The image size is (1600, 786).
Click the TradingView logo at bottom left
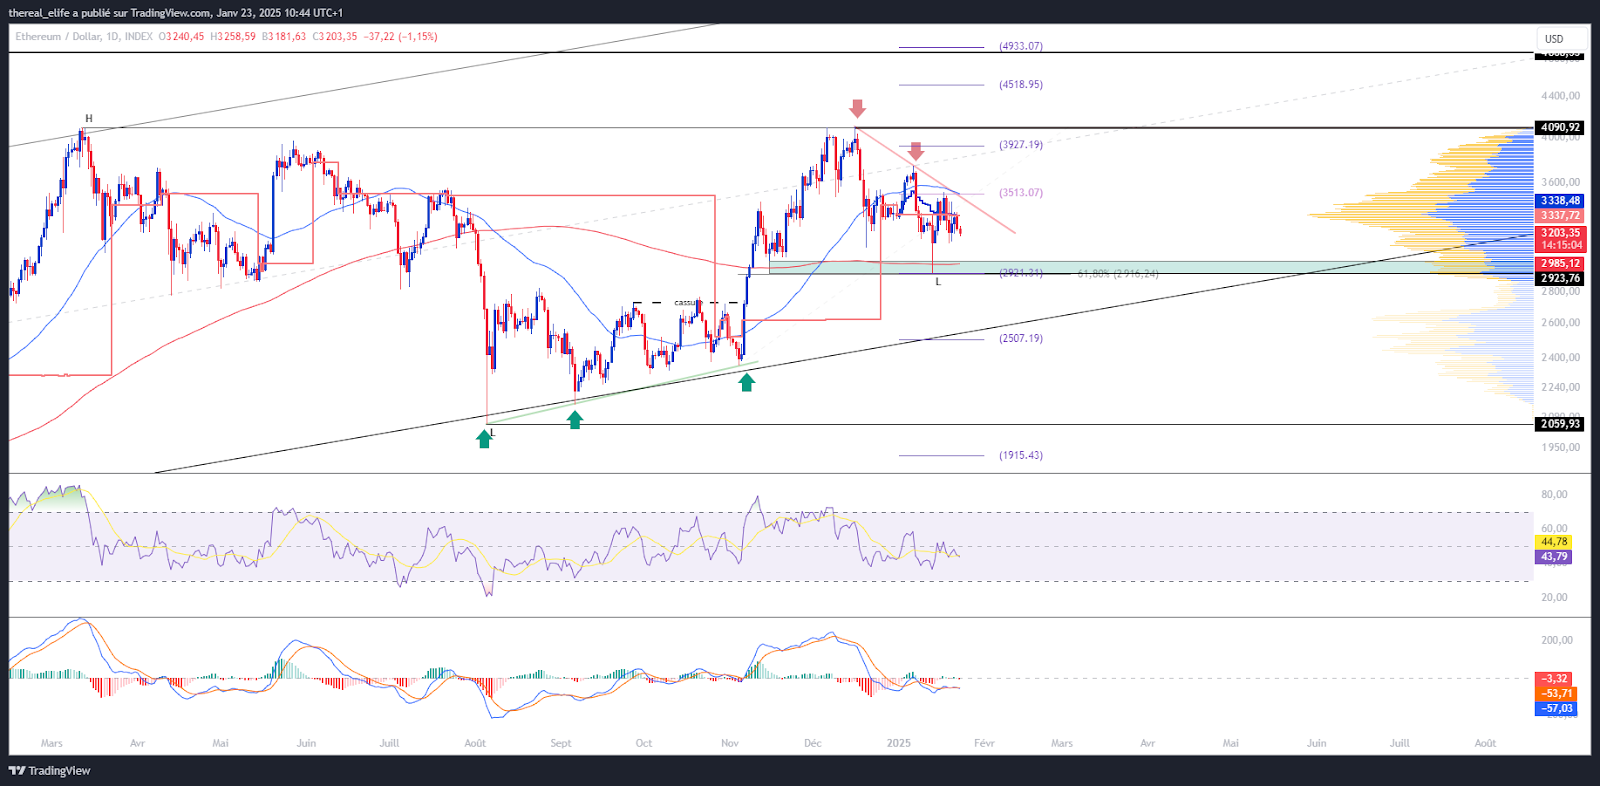point(50,770)
